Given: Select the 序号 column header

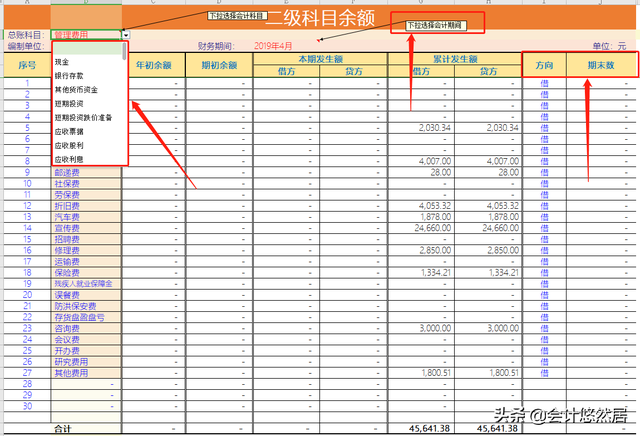Looking at the screenshot, I should (27, 65).
